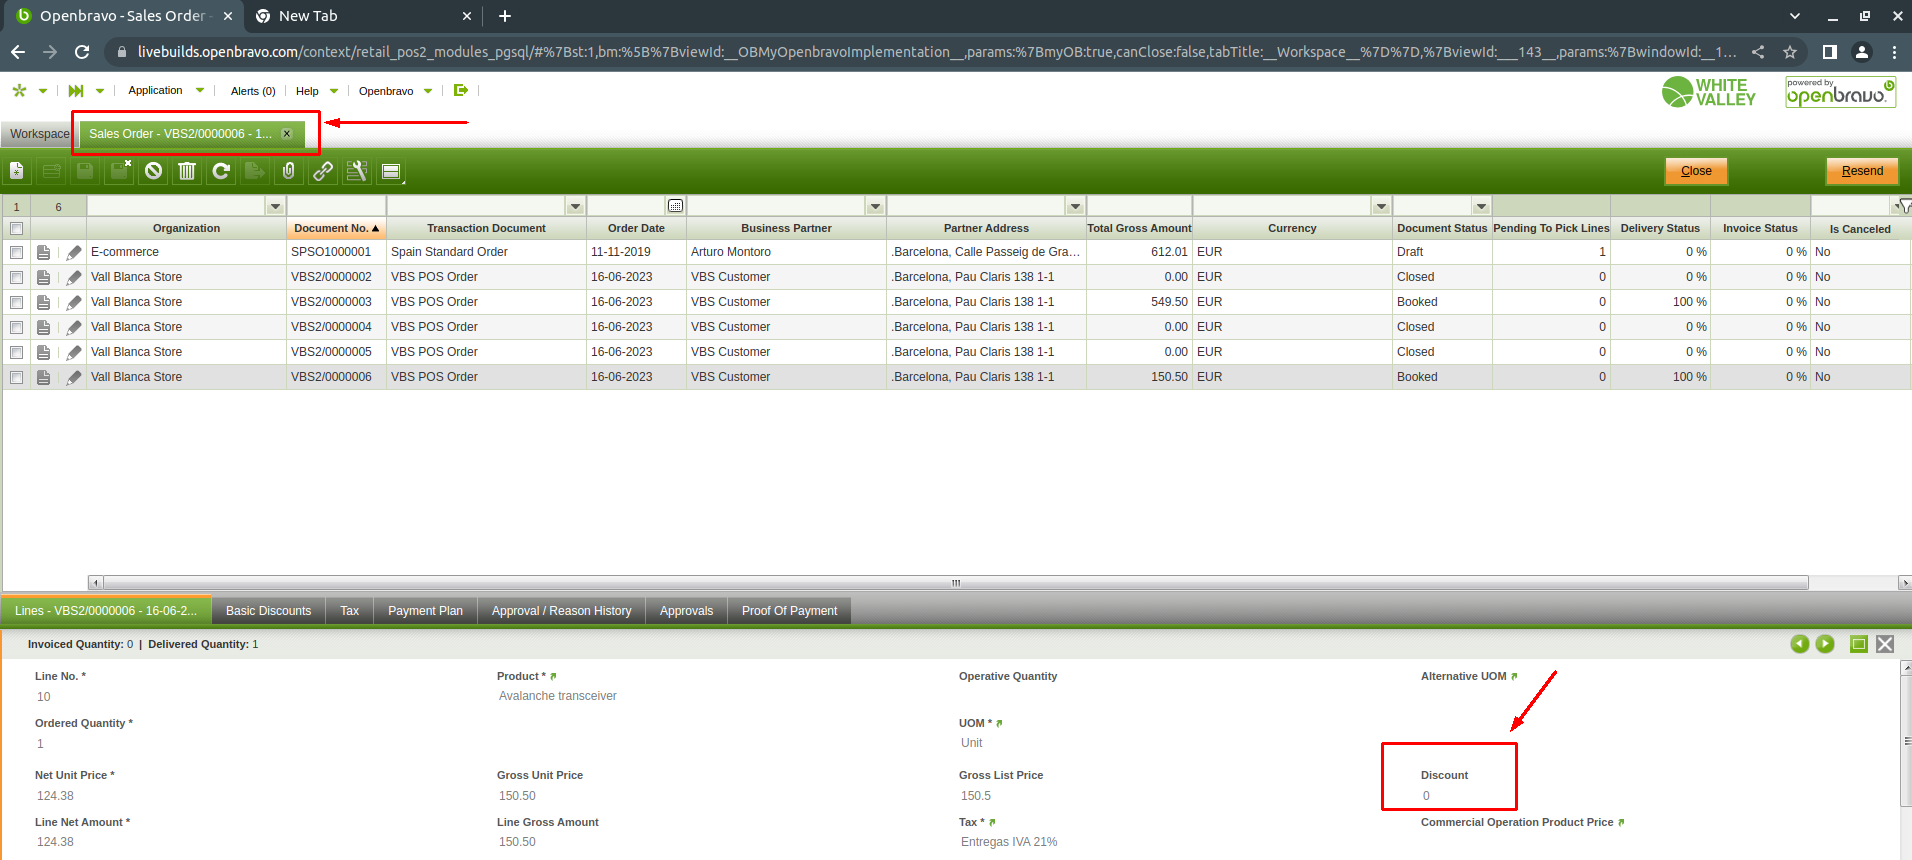This screenshot has width=1912, height=860.
Task: Open form view for order VBS2/0000003
Action: click(x=43, y=302)
